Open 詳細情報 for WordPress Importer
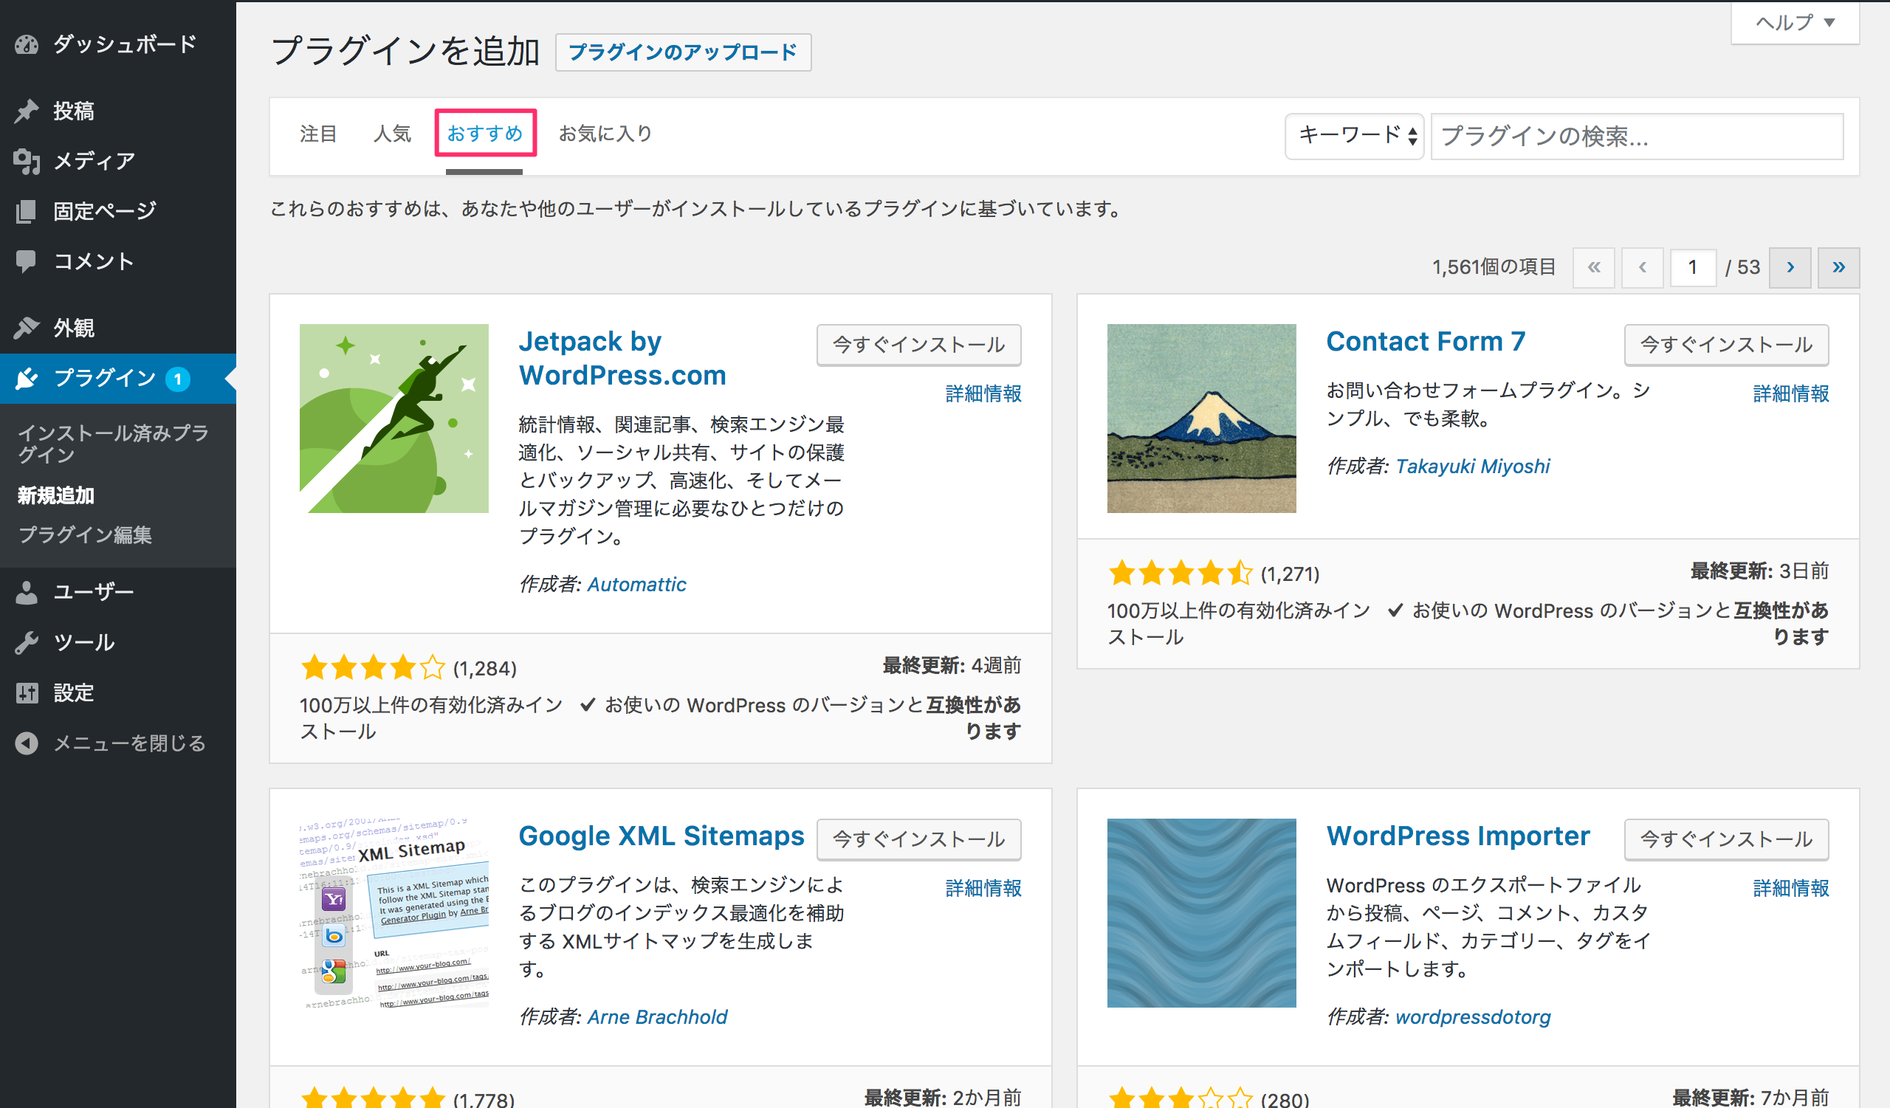1890x1108 pixels. [x=1791, y=888]
